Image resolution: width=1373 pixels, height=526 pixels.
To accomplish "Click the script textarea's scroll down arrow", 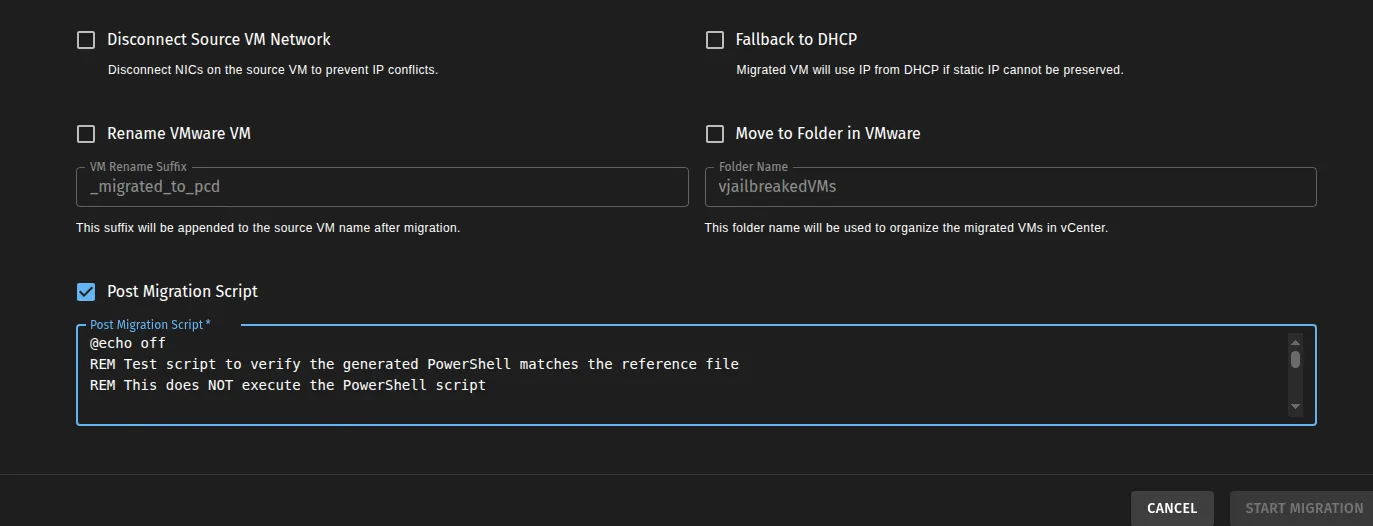I will click(x=1295, y=406).
